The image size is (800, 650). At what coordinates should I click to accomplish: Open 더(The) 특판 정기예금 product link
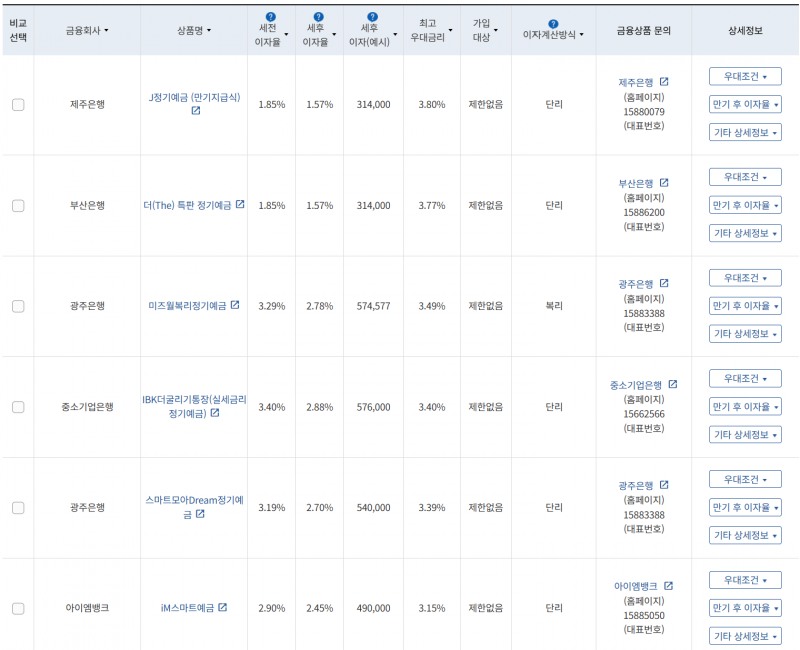(x=187, y=205)
